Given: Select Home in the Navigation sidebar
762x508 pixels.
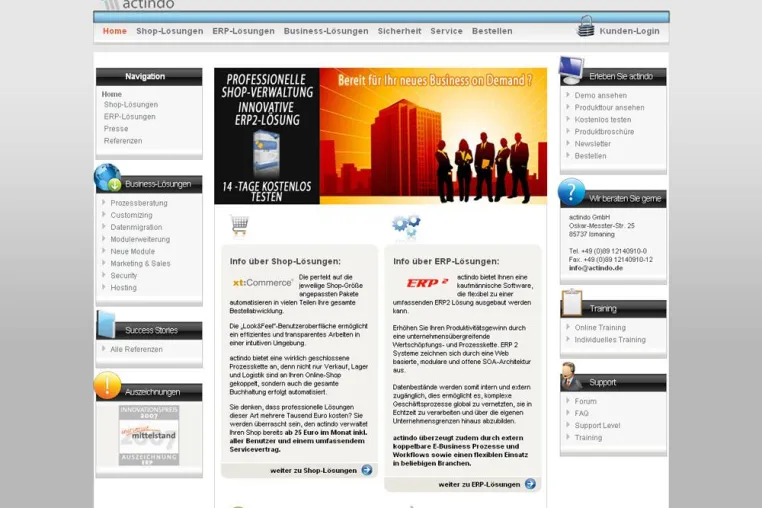Looking at the screenshot, I should click(x=112, y=94).
